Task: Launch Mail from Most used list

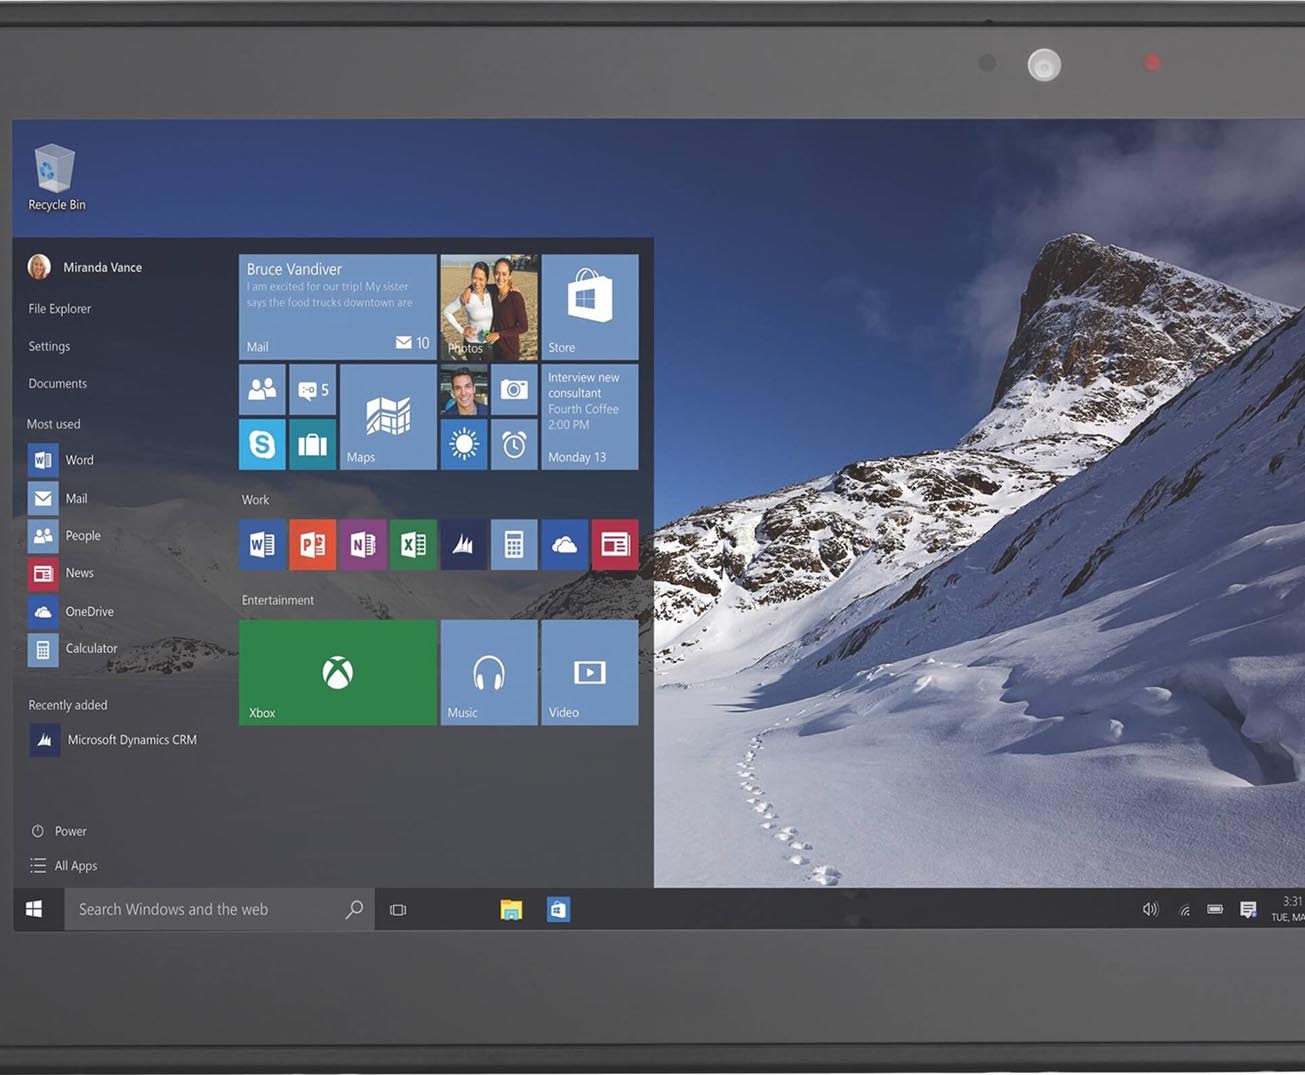Action: 59,498
